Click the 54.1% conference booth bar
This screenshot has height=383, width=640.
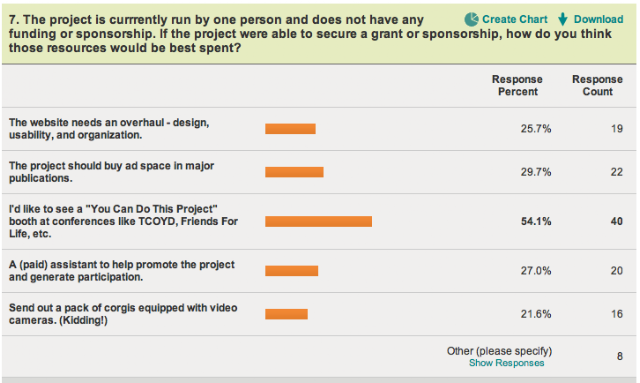[x=318, y=221]
